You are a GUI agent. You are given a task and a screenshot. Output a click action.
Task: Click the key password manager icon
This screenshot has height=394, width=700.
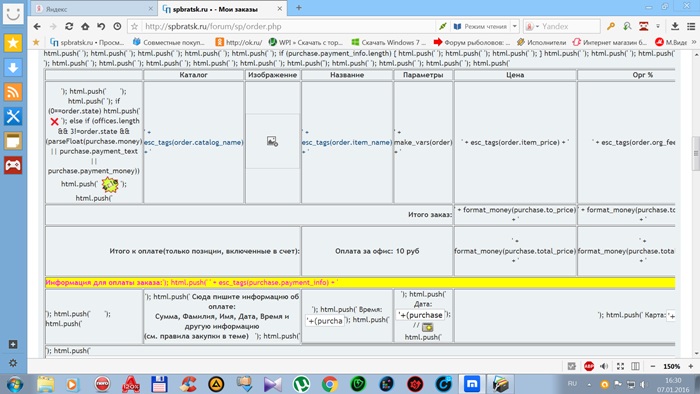click(x=611, y=27)
